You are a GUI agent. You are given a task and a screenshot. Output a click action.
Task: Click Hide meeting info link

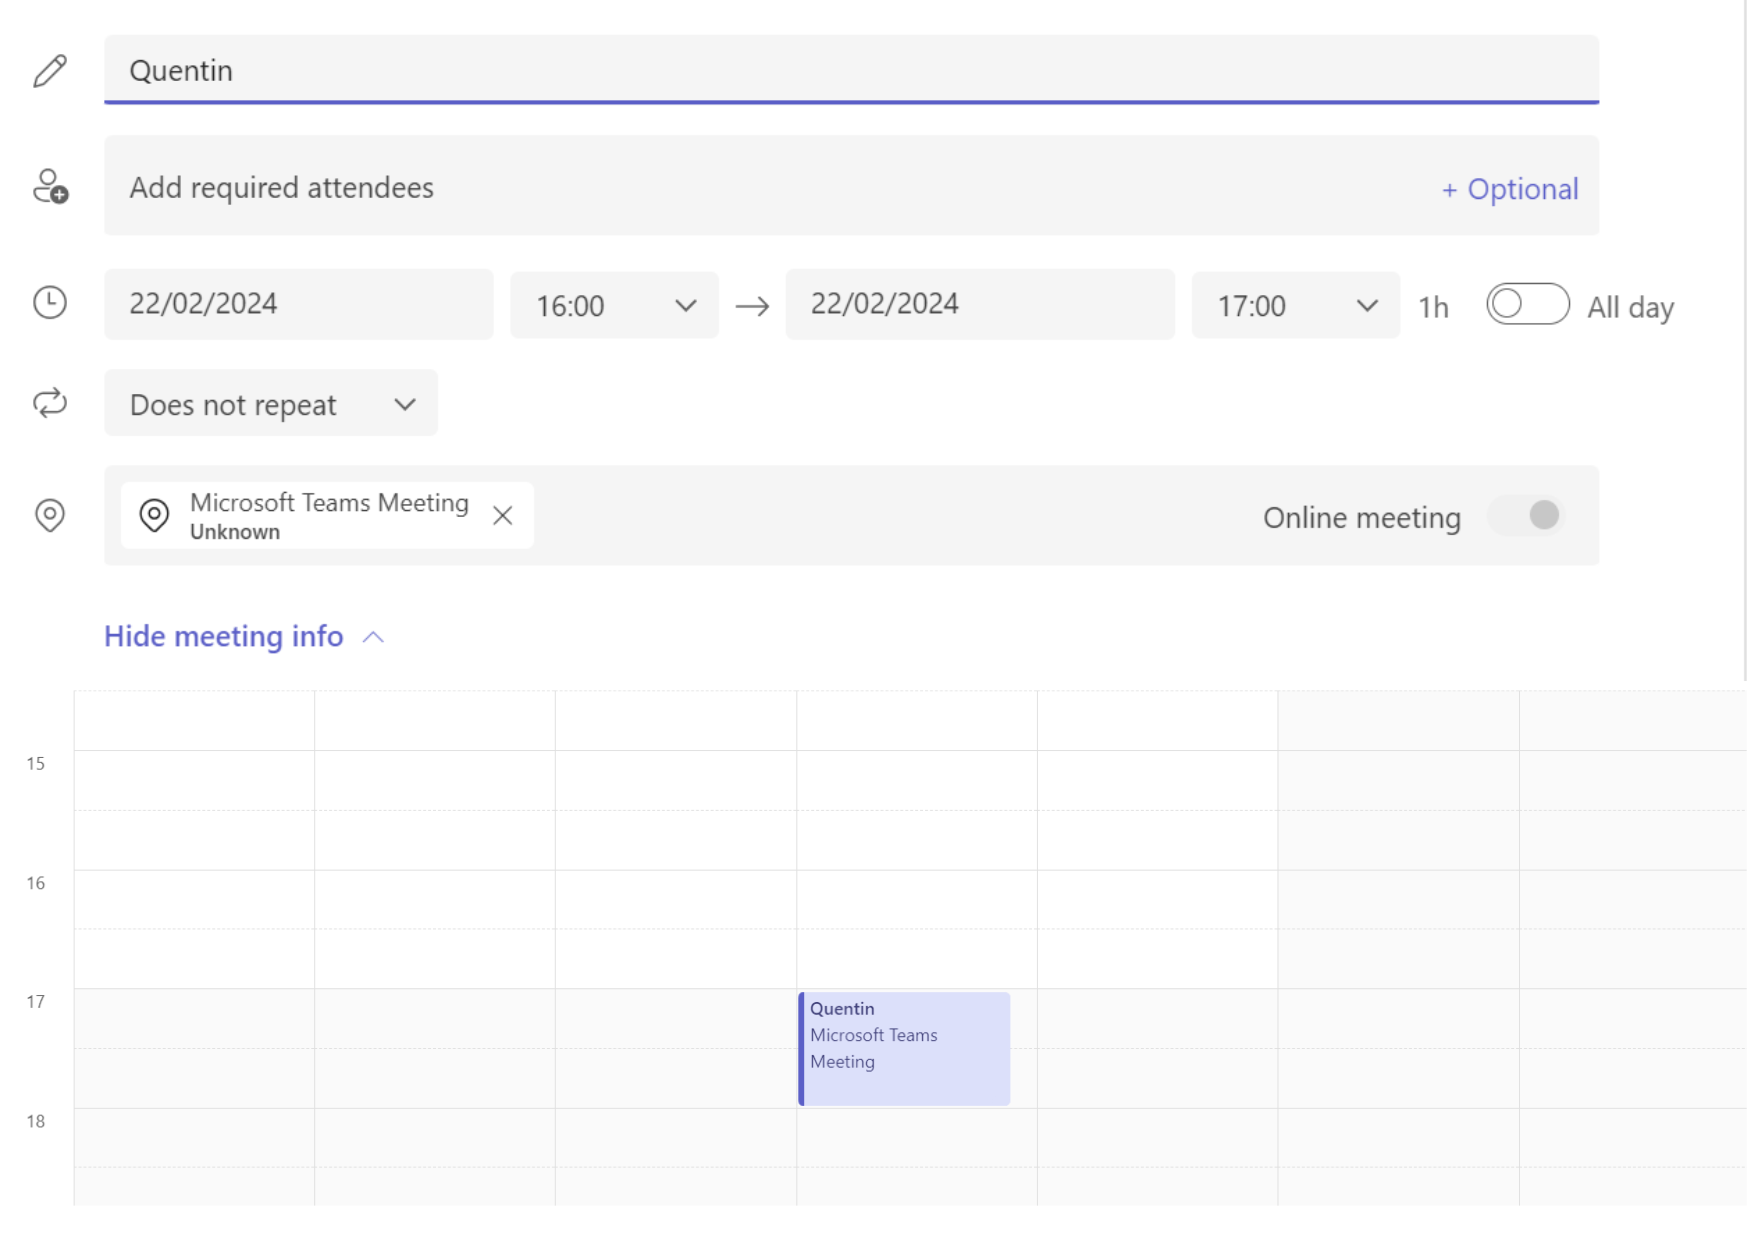point(224,636)
